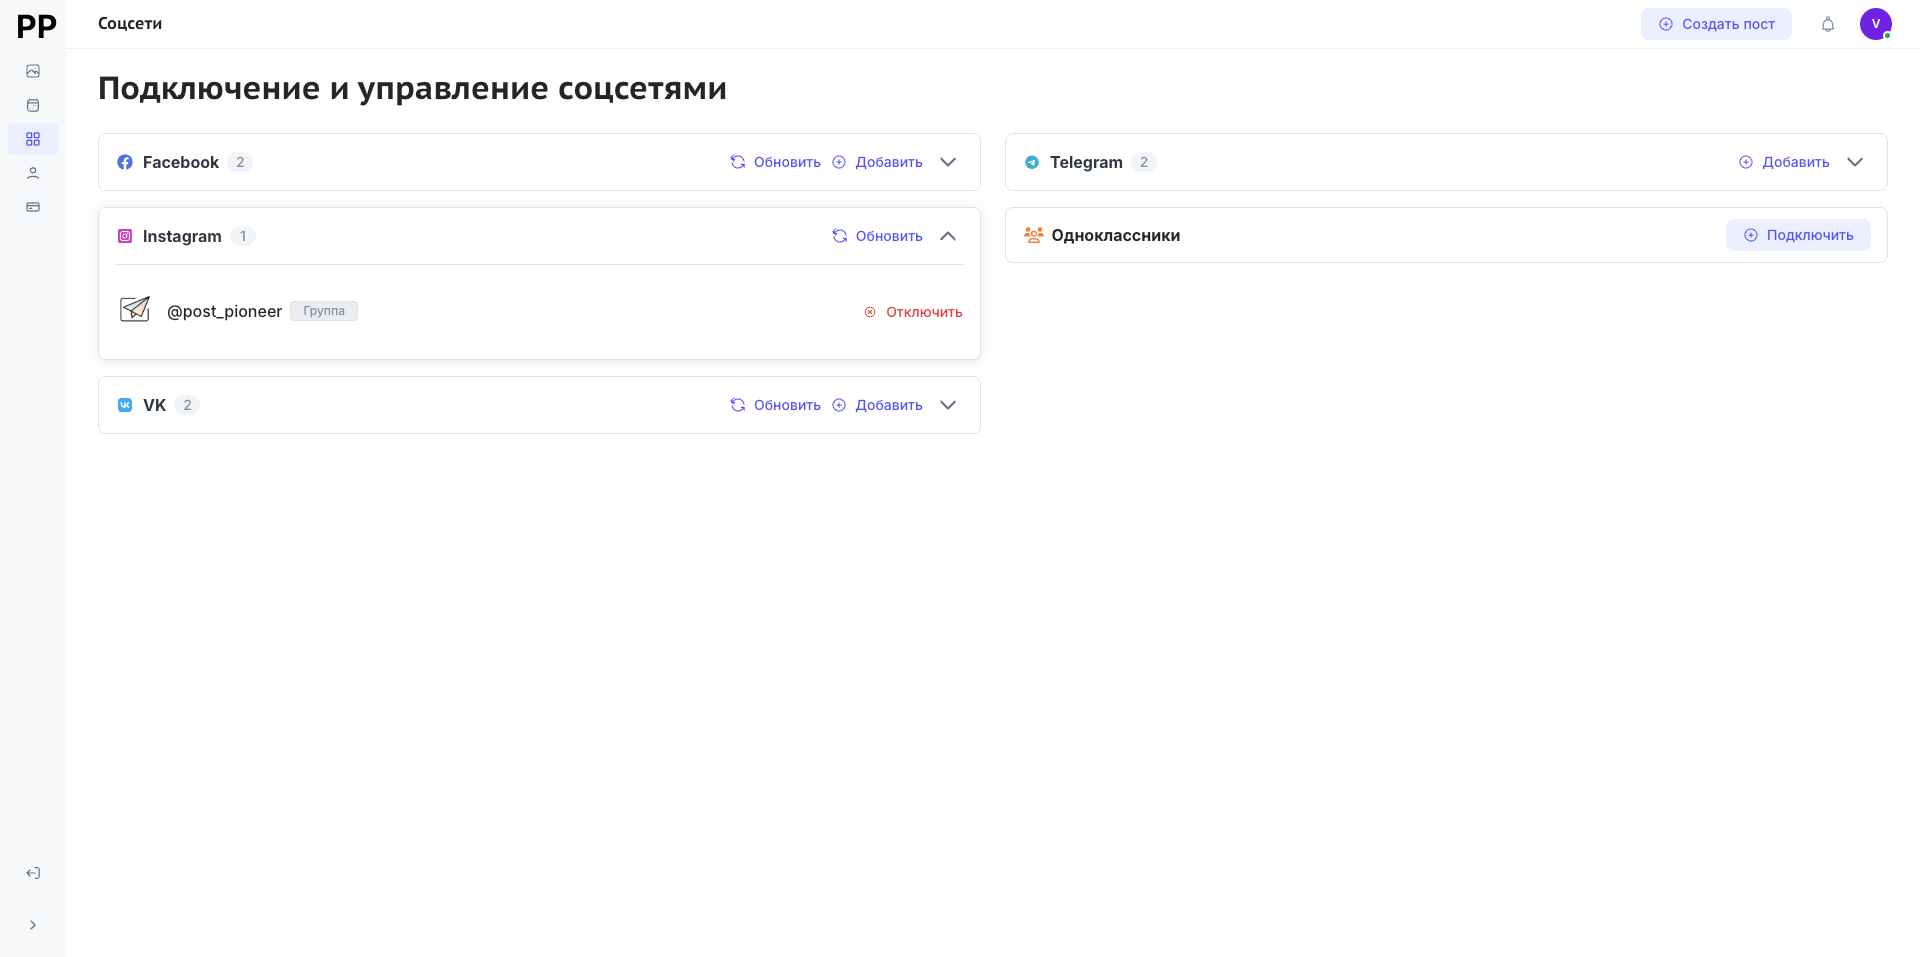Click the @post_pioneer account thumbnail
Image resolution: width=1920 pixels, height=957 pixels.
(x=135, y=310)
